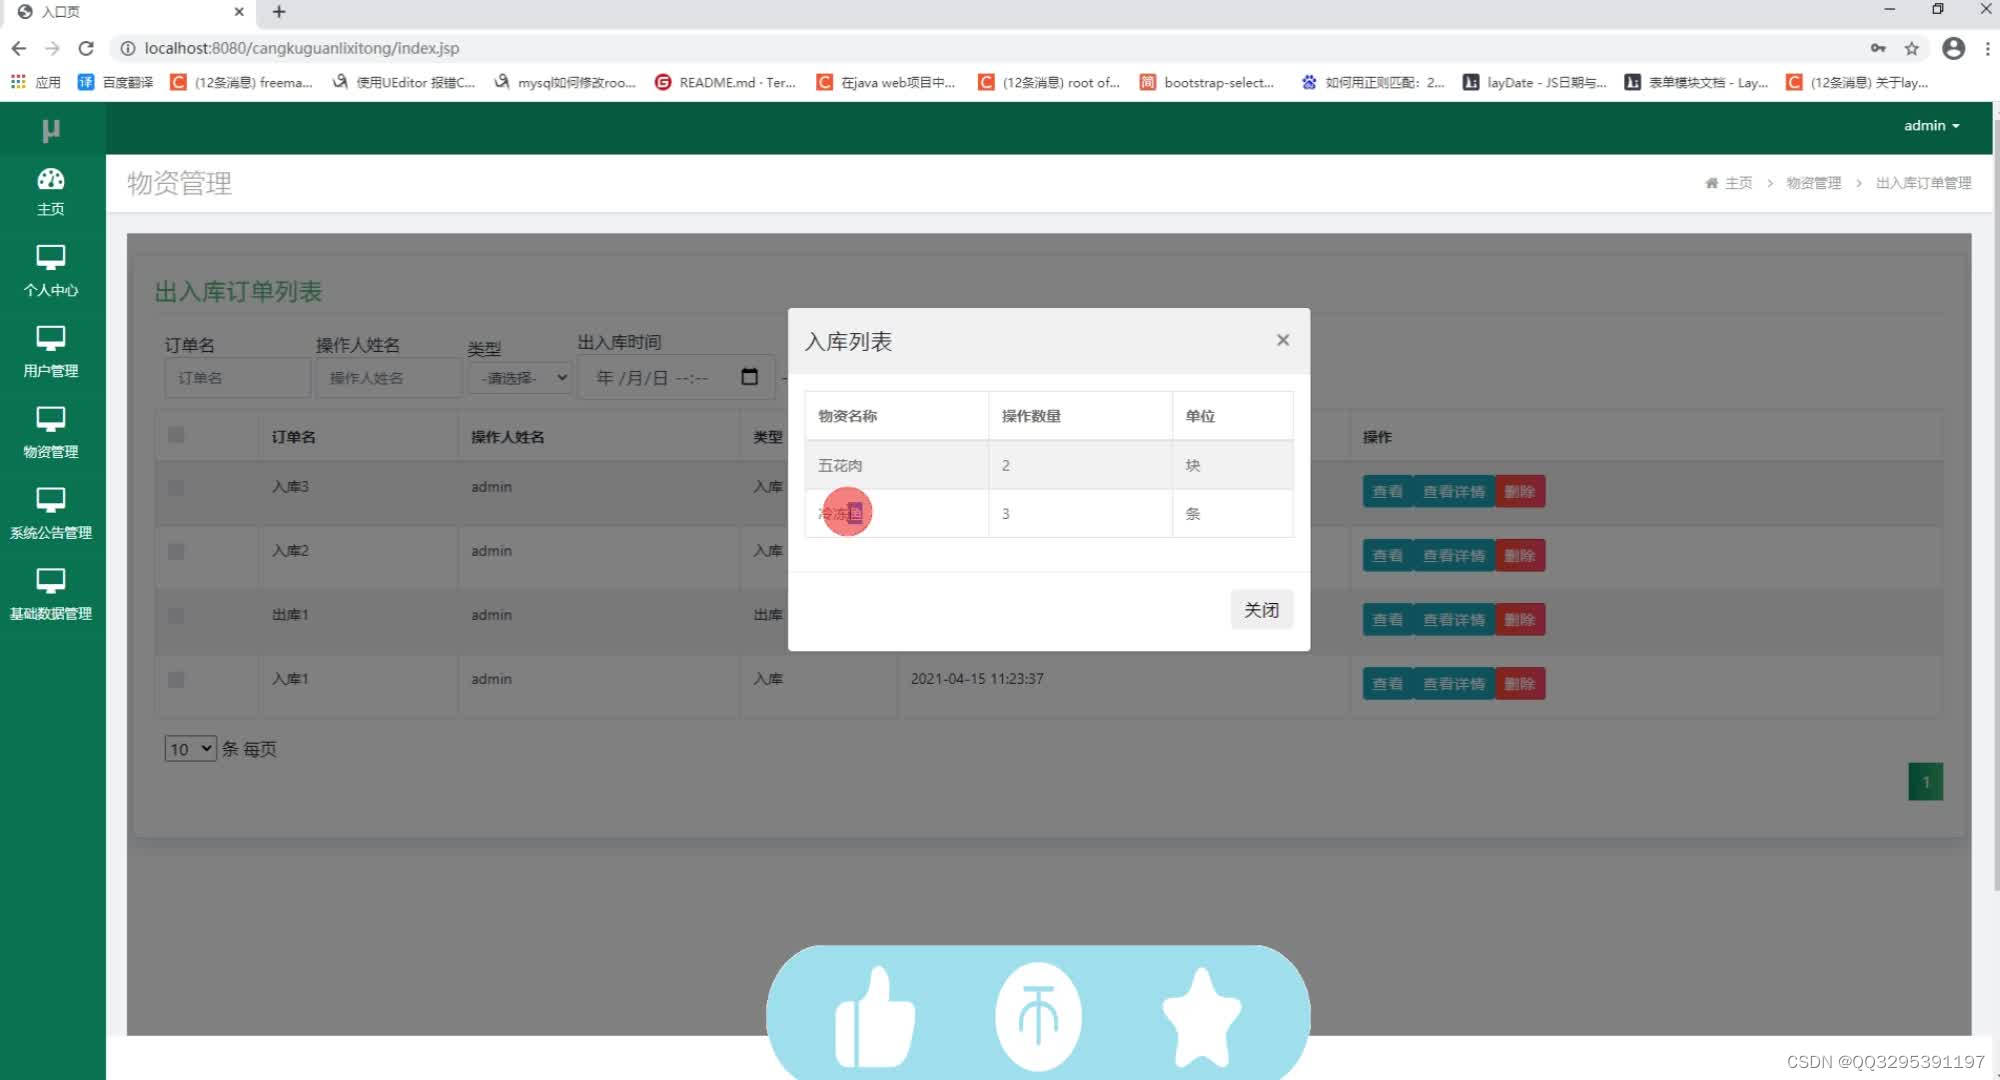Click the 物资管理 breadcrumb link

tap(1813, 183)
